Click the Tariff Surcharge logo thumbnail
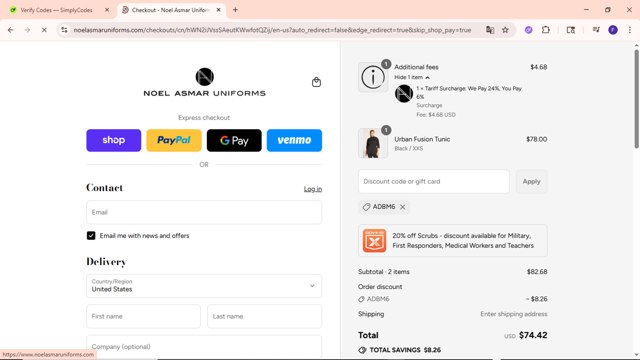 click(404, 93)
